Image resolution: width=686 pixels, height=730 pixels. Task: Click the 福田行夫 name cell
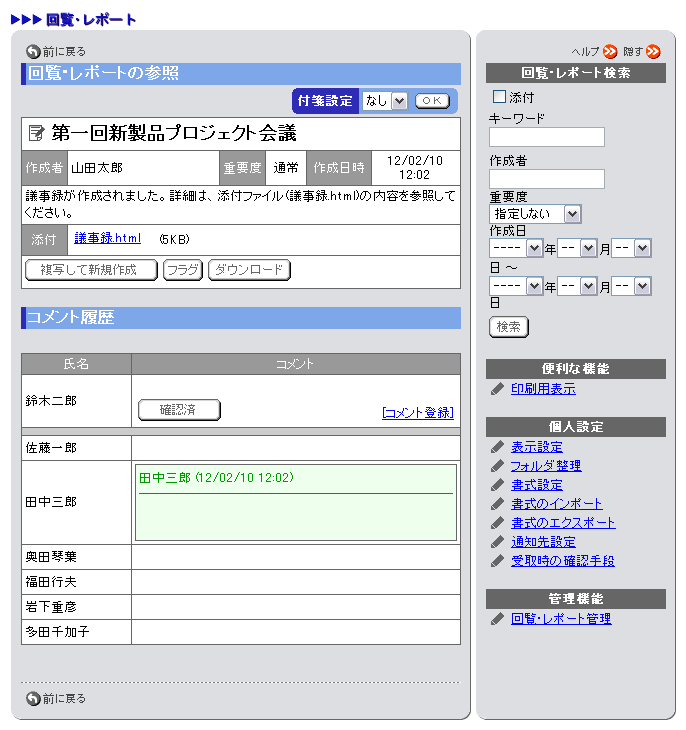pos(76,582)
